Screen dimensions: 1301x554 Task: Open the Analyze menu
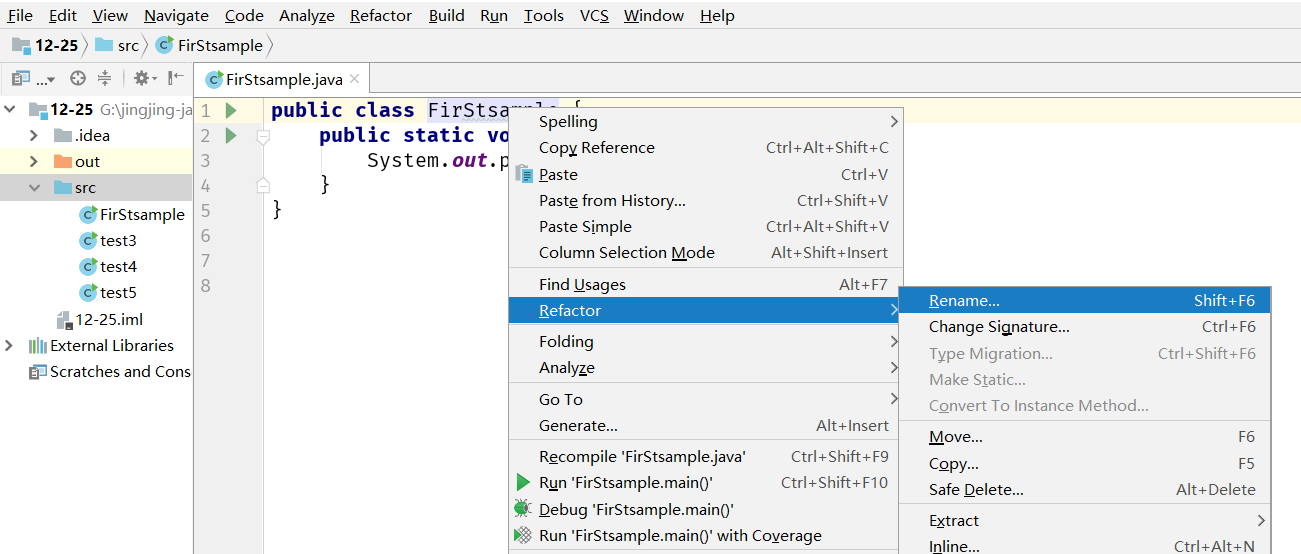click(308, 16)
